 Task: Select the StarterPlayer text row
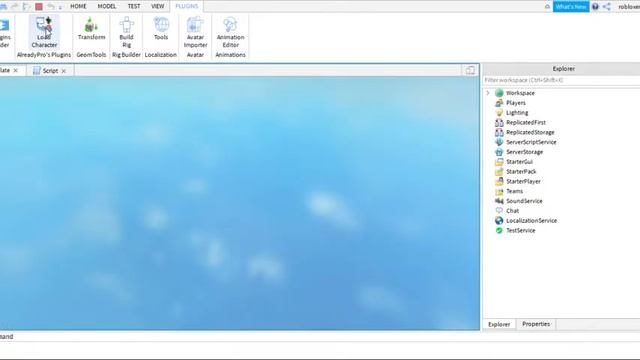tap(523, 181)
